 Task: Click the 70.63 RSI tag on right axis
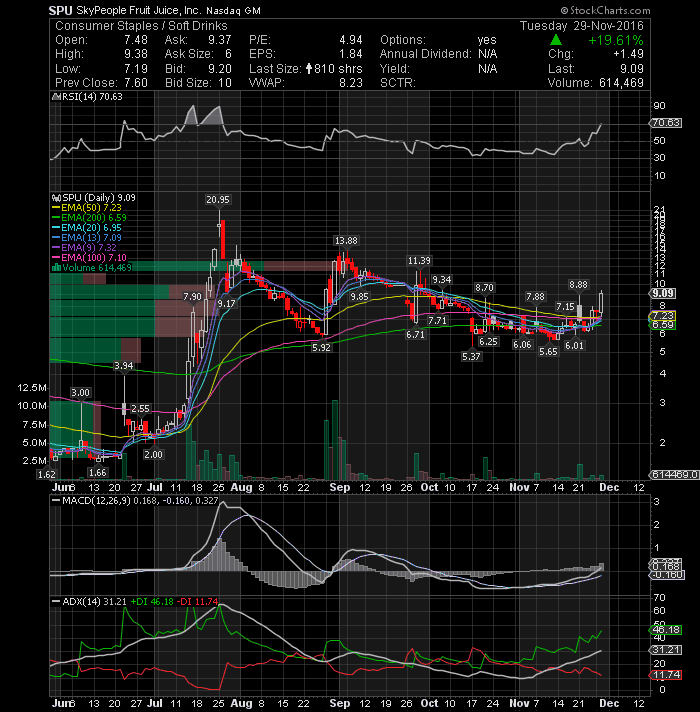click(x=666, y=123)
